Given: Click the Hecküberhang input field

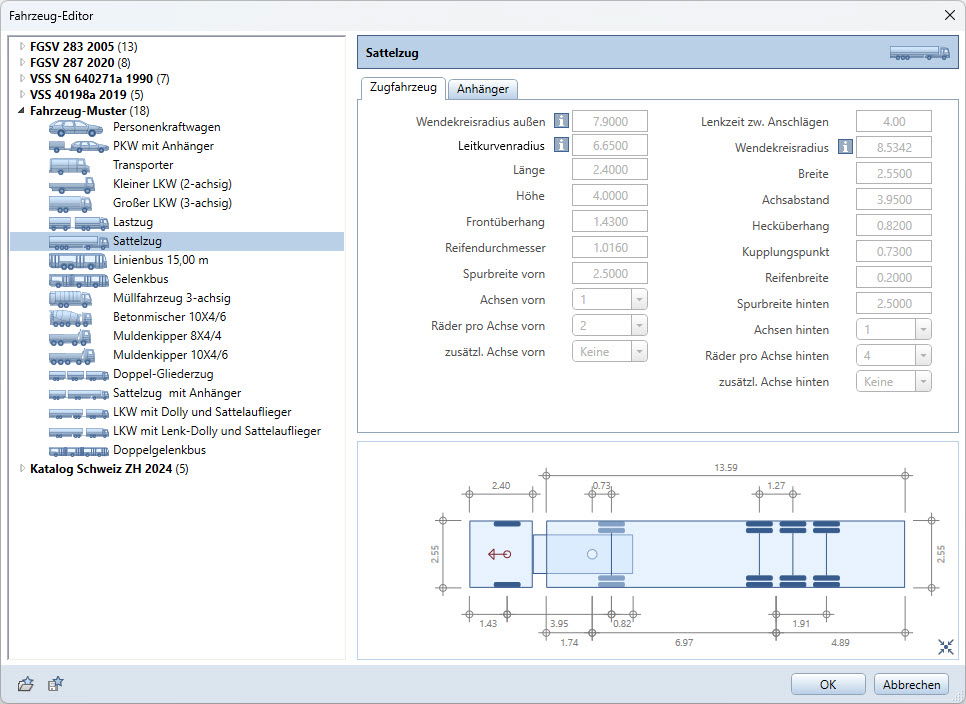Looking at the screenshot, I should [894, 225].
